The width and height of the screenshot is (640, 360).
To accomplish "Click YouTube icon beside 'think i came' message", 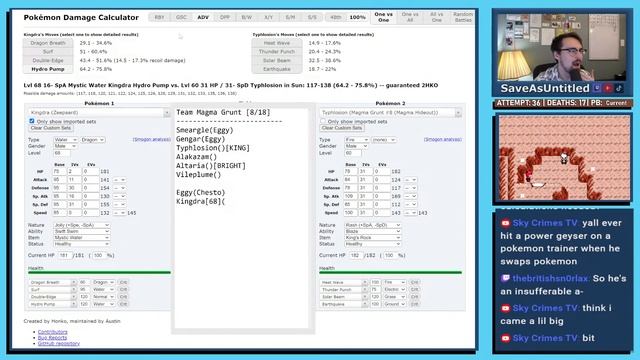I will click(x=505, y=308).
